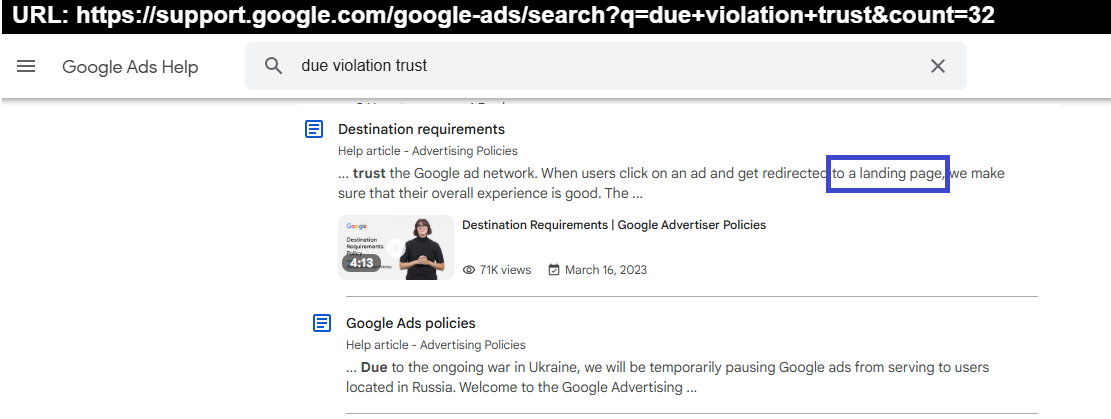Image resolution: width=1111 pixels, height=419 pixels.
Task: Click the Google Ads Help title
Action: point(130,67)
